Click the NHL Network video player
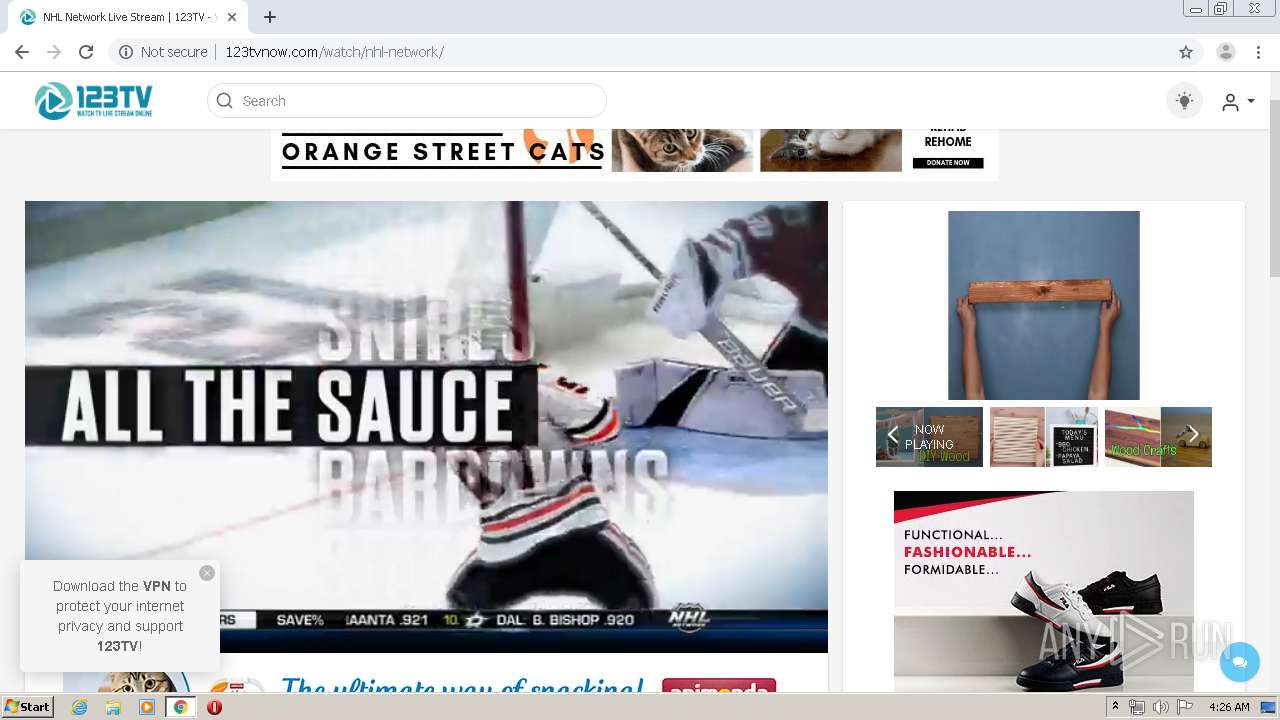The image size is (1280, 720). (426, 427)
